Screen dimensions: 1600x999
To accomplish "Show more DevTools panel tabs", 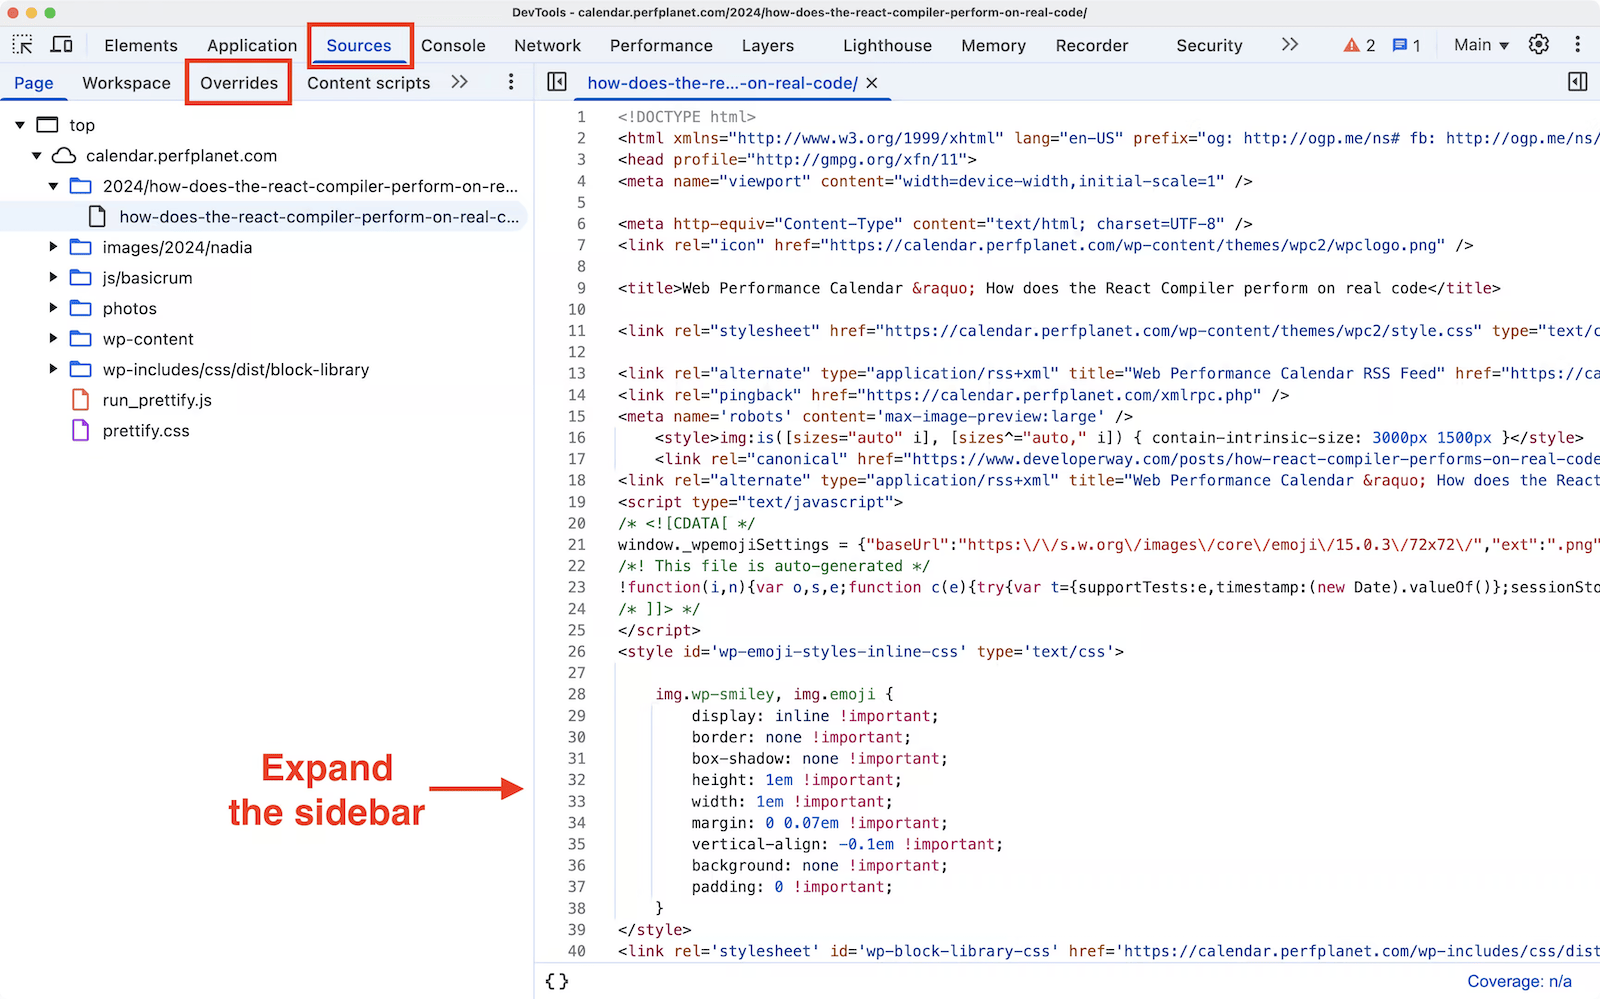I will pos(1290,45).
